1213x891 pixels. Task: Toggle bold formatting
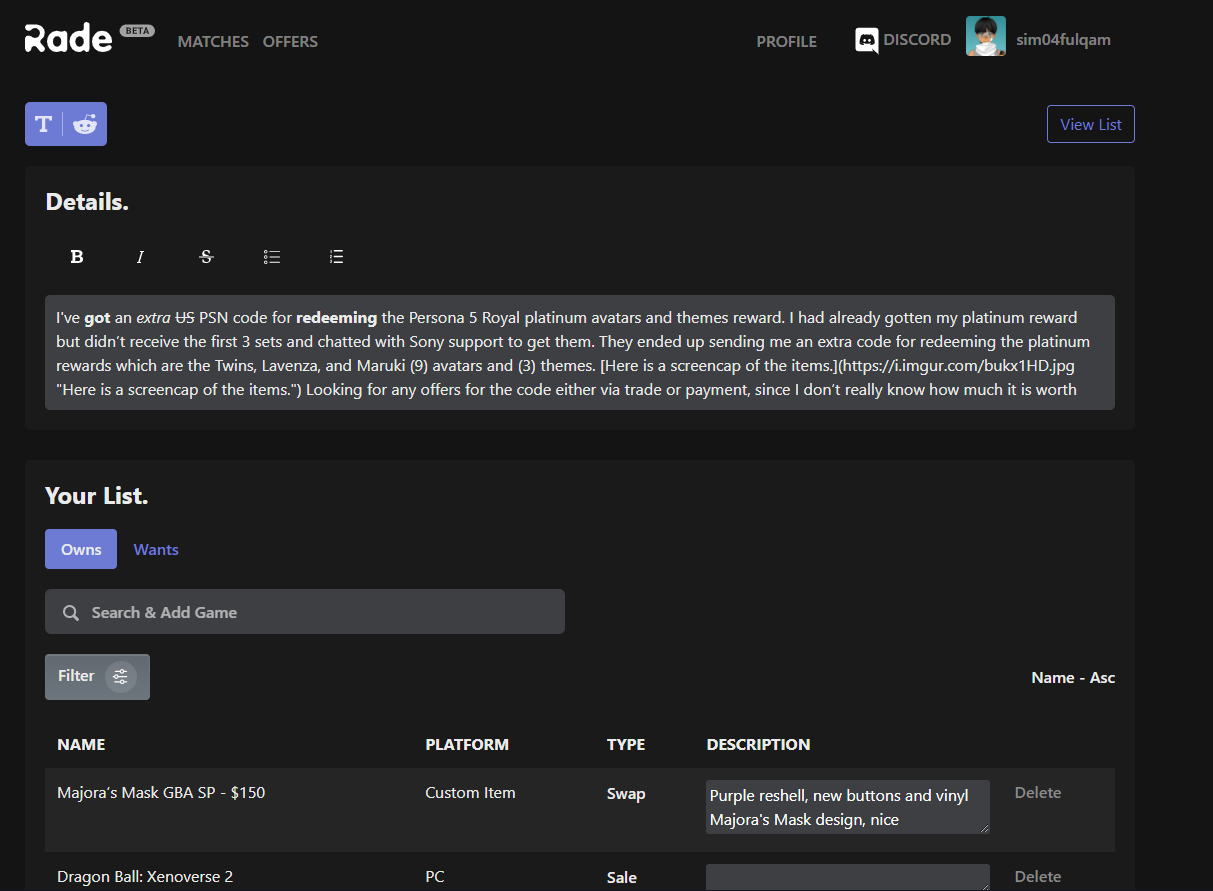pyautogui.click(x=77, y=257)
